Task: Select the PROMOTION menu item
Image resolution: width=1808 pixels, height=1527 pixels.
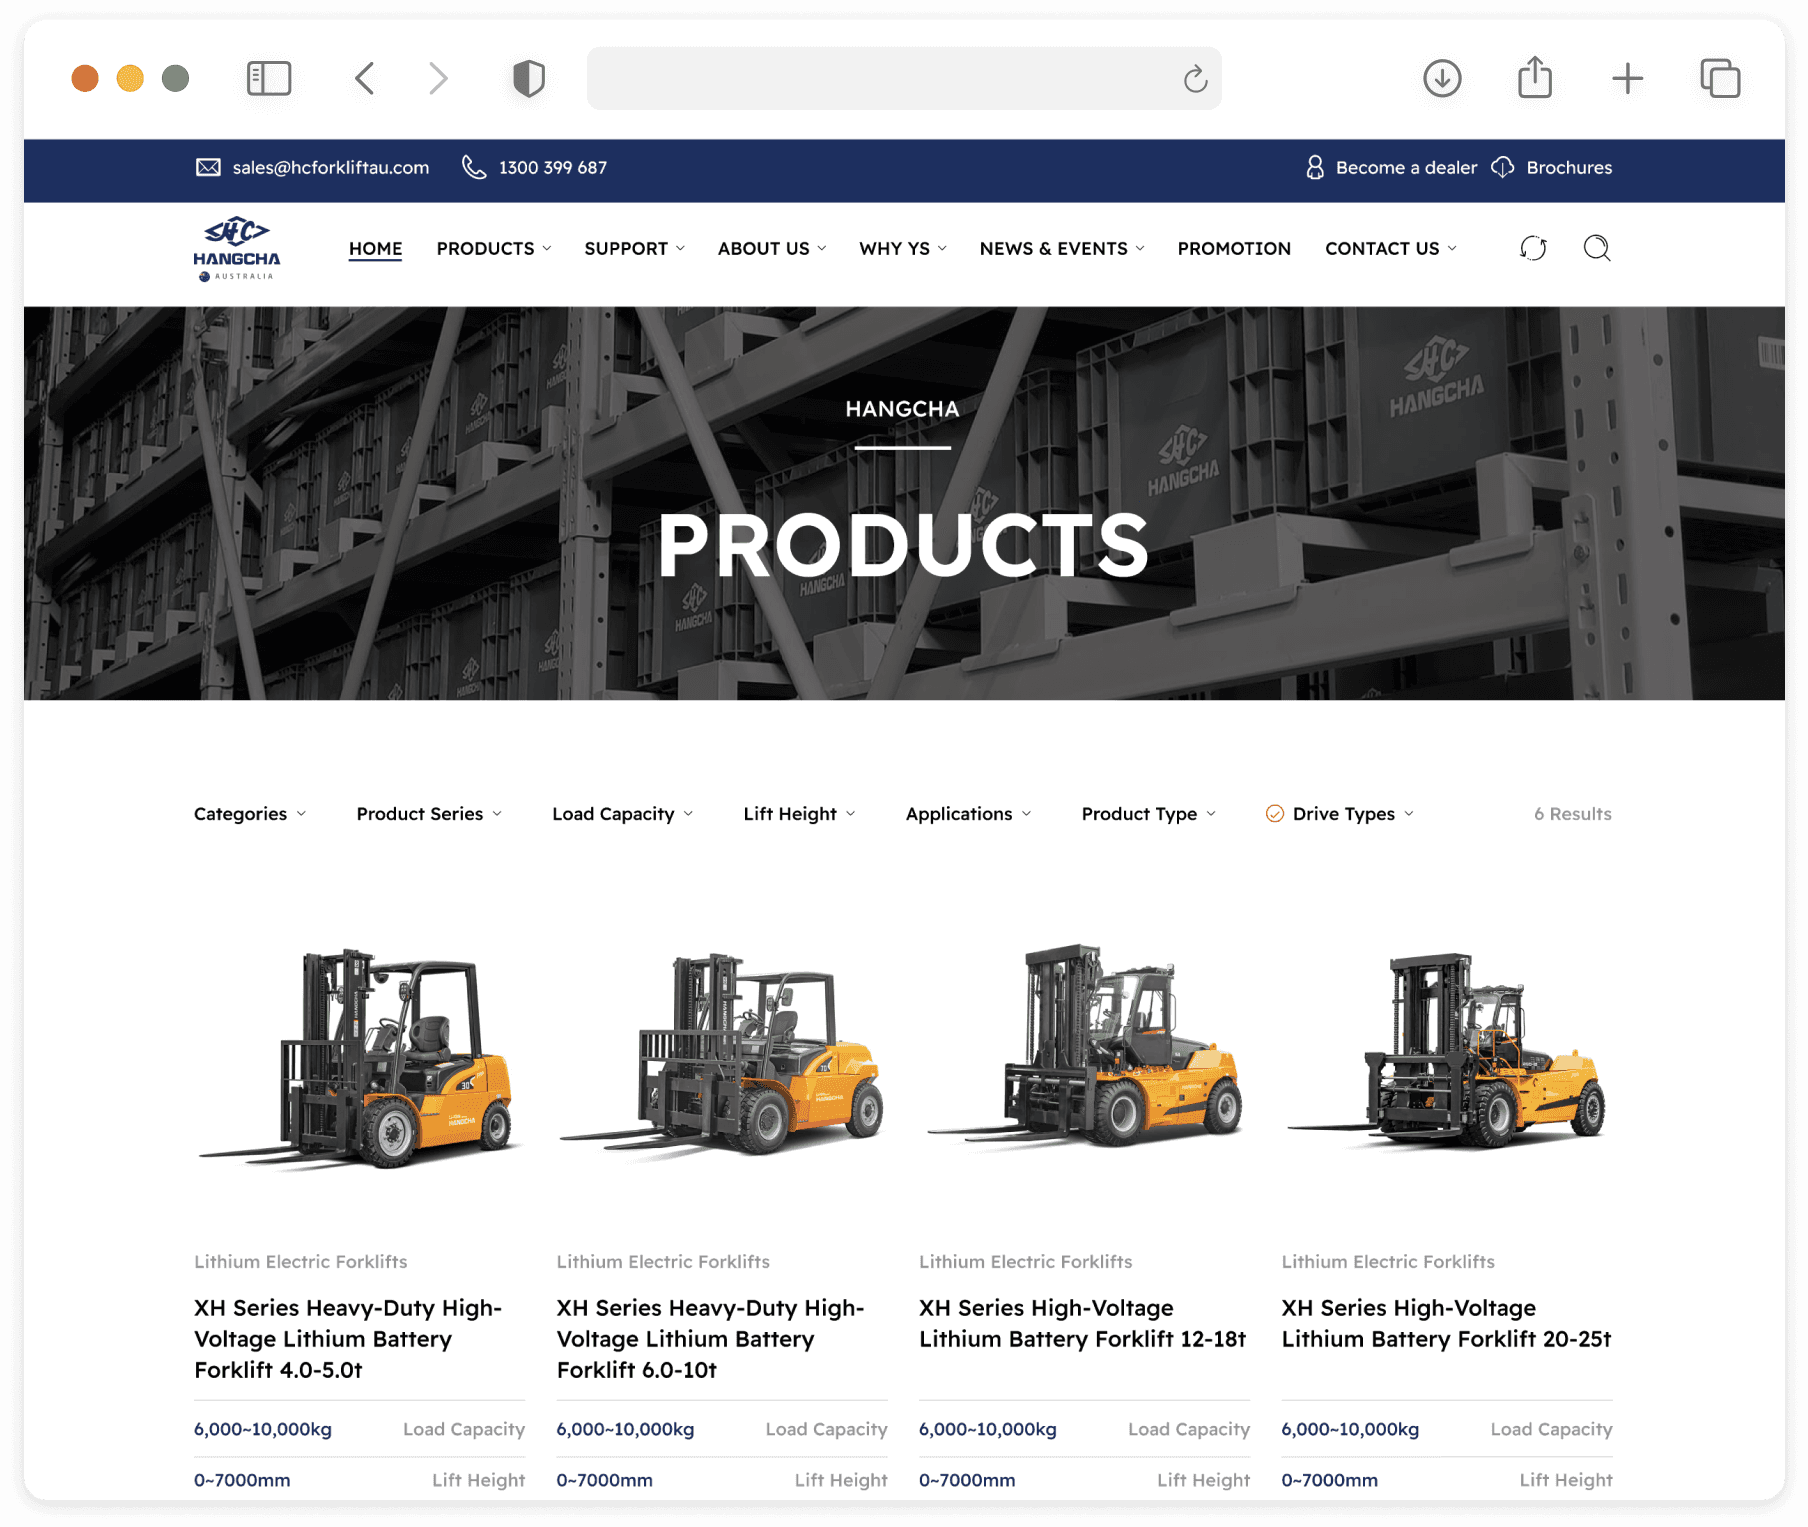Action: (1233, 248)
